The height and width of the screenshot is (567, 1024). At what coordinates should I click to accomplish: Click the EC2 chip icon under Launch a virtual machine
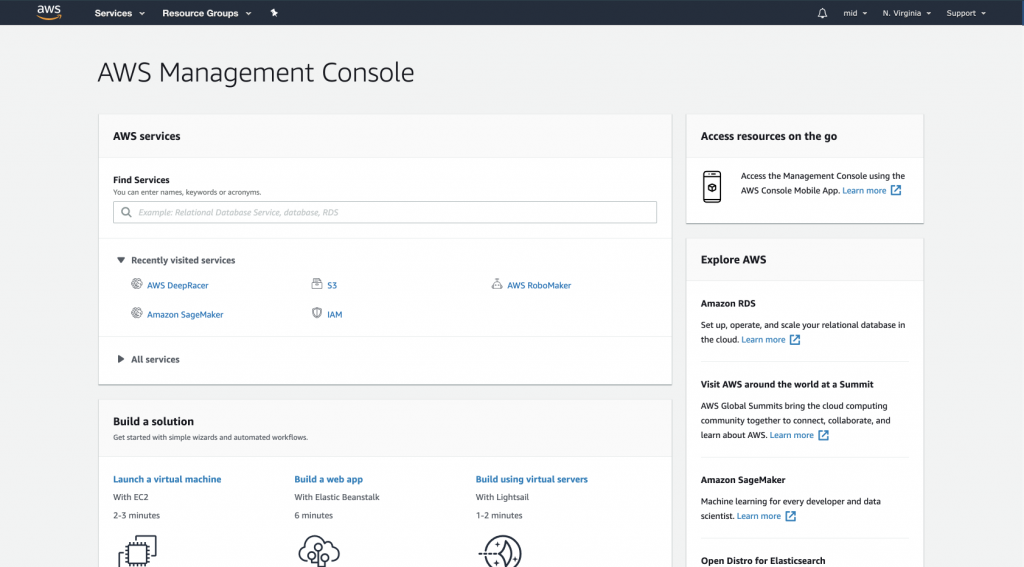click(x=138, y=551)
